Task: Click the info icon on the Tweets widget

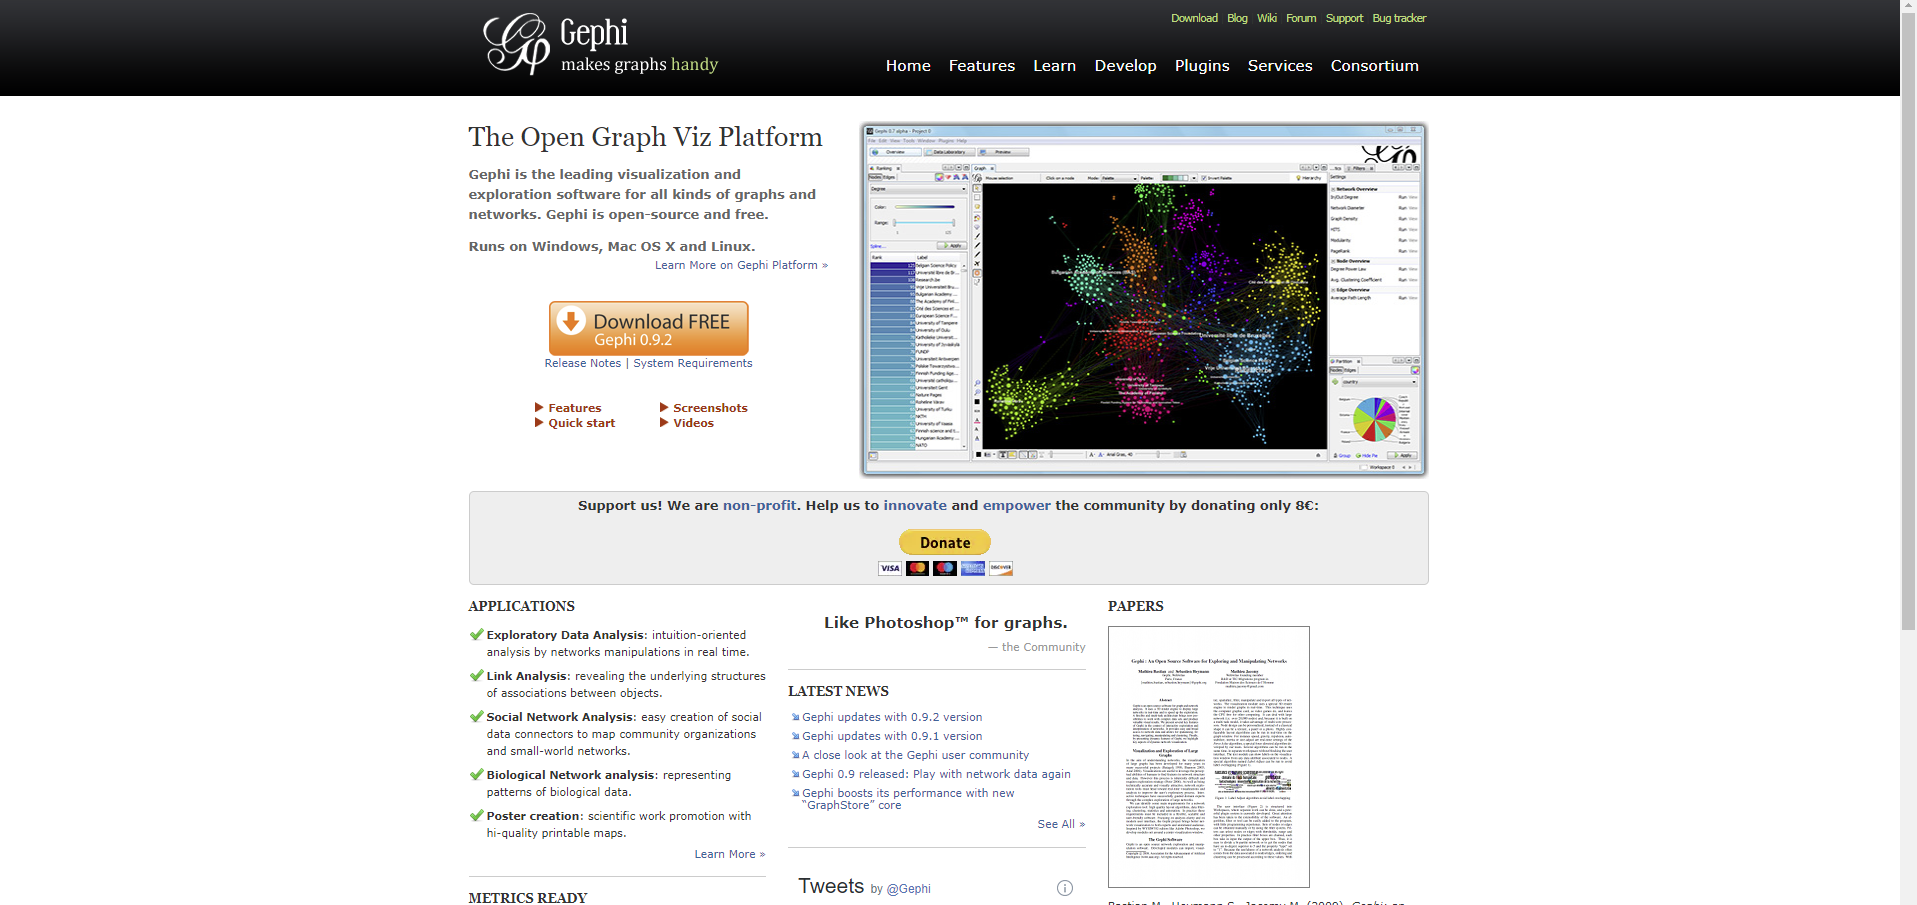Action: (1065, 888)
